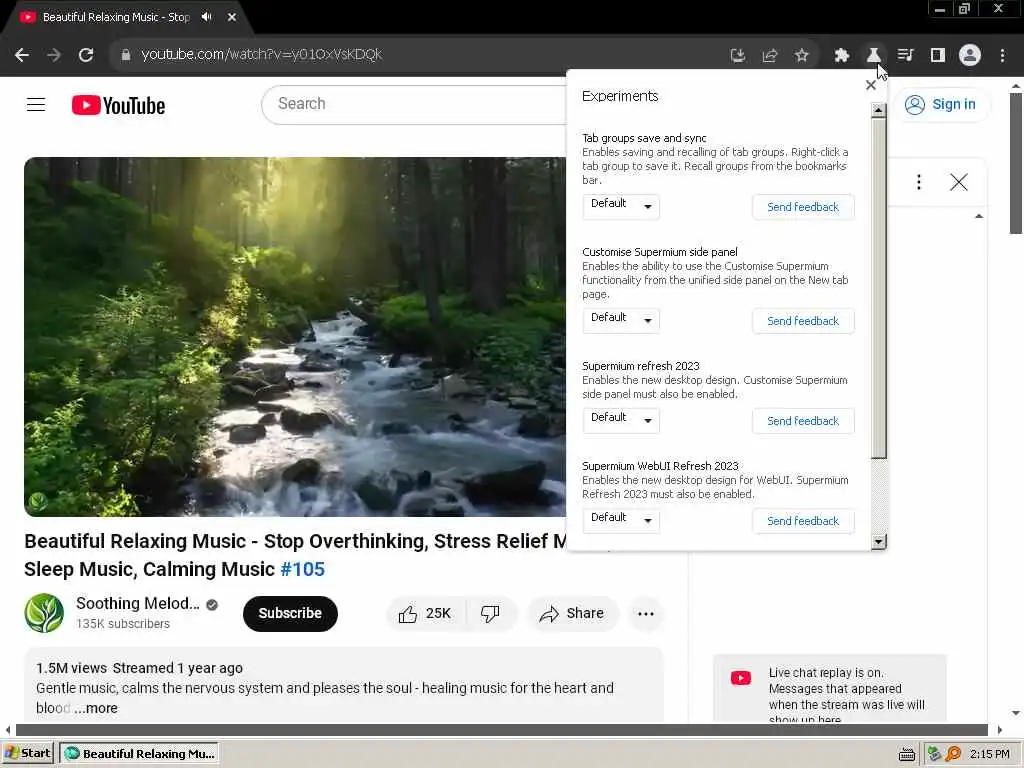This screenshot has height=768, width=1024.
Task: Close the live chat panel
Action: click(x=958, y=182)
